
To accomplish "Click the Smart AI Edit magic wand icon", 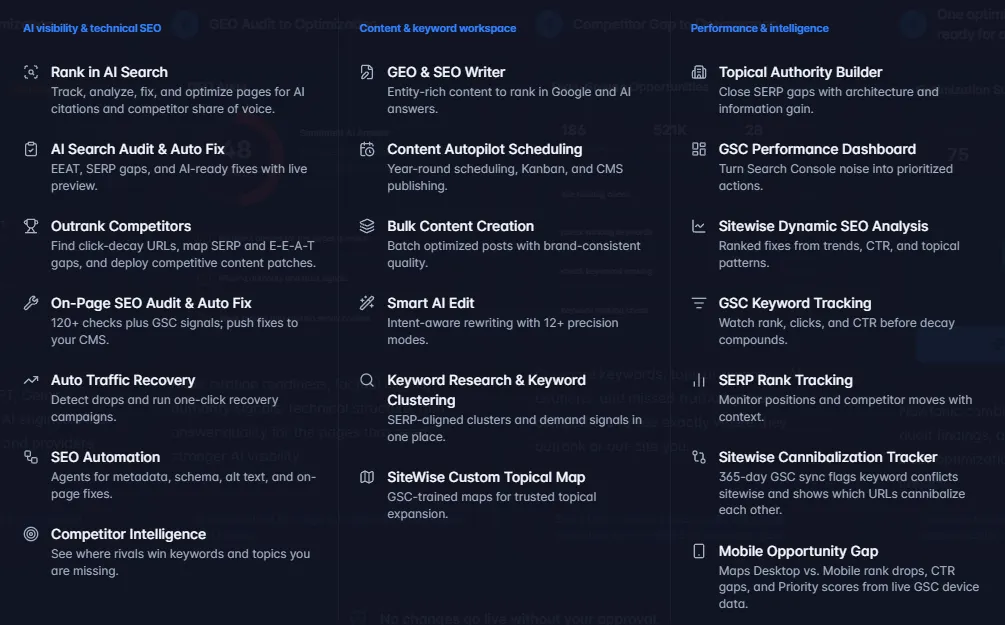I will [367, 303].
